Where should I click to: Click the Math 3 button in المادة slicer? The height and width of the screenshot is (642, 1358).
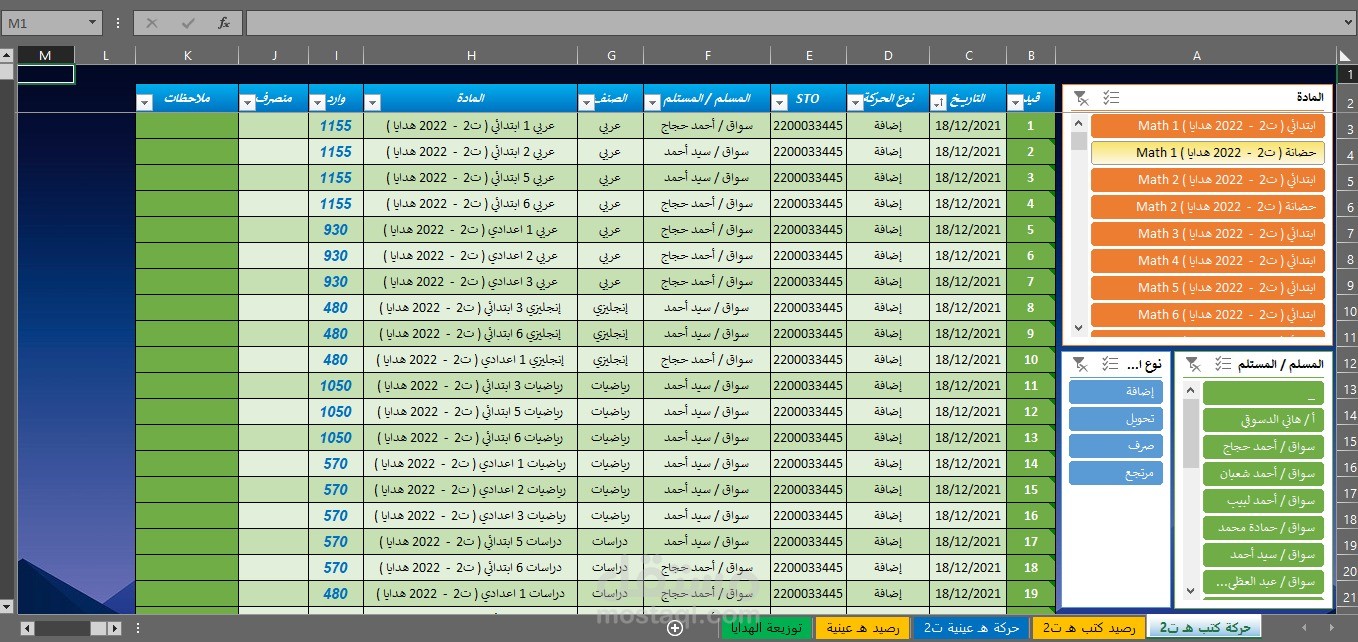click(x=1207, y=233)
